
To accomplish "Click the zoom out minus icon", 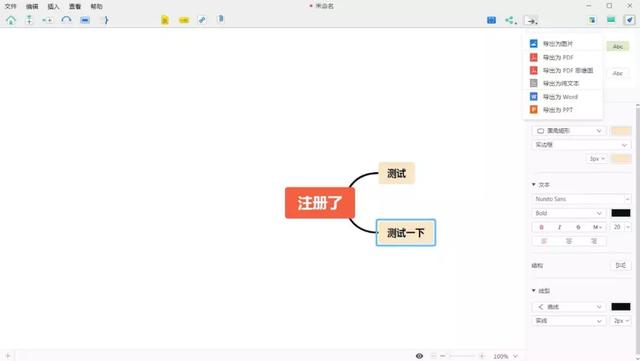I will pyautogui.click(x=442, y=356).
